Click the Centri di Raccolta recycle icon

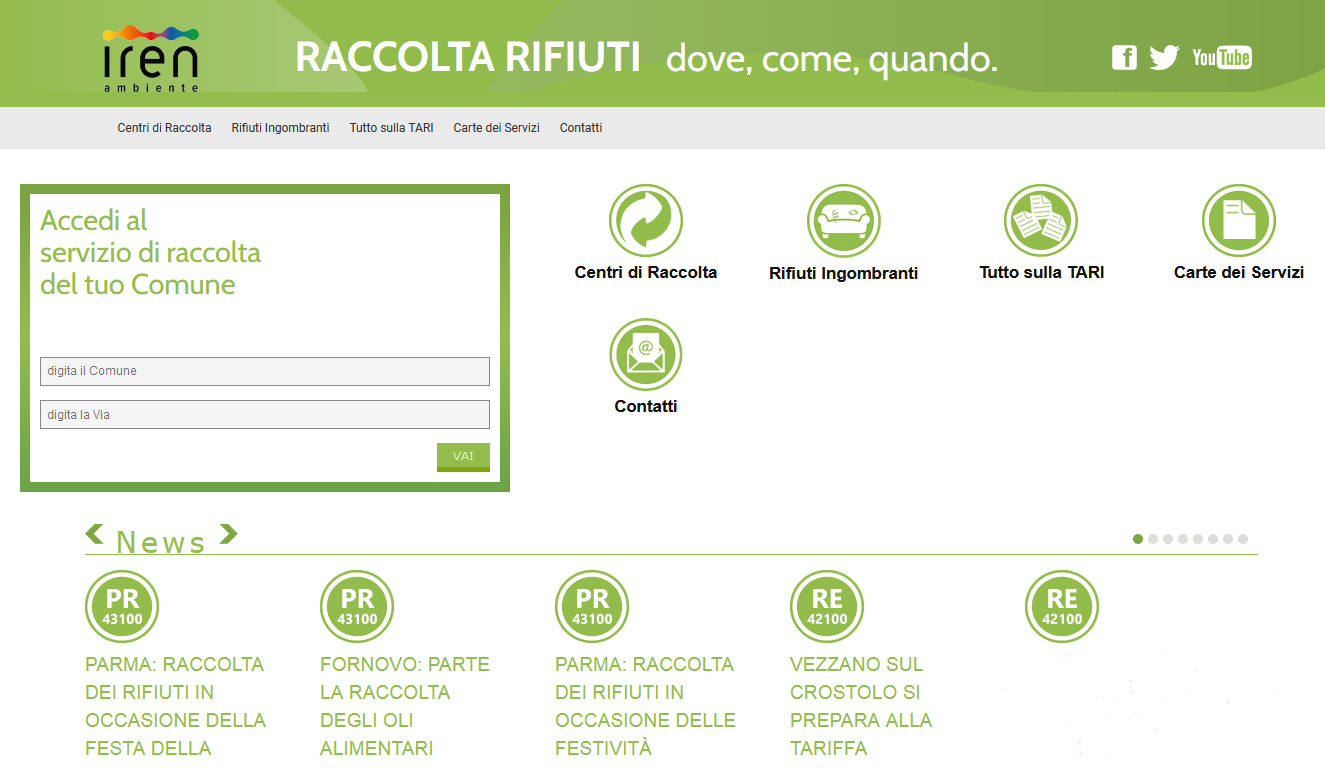[645, 221]
